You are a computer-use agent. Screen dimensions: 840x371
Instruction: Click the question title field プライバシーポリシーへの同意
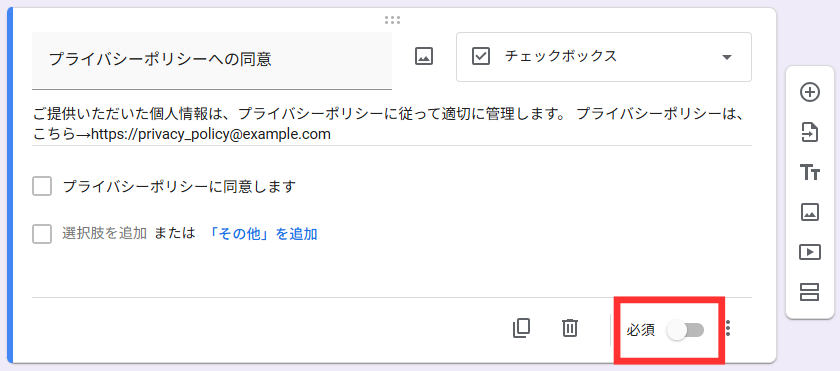(x=212, y=60)
